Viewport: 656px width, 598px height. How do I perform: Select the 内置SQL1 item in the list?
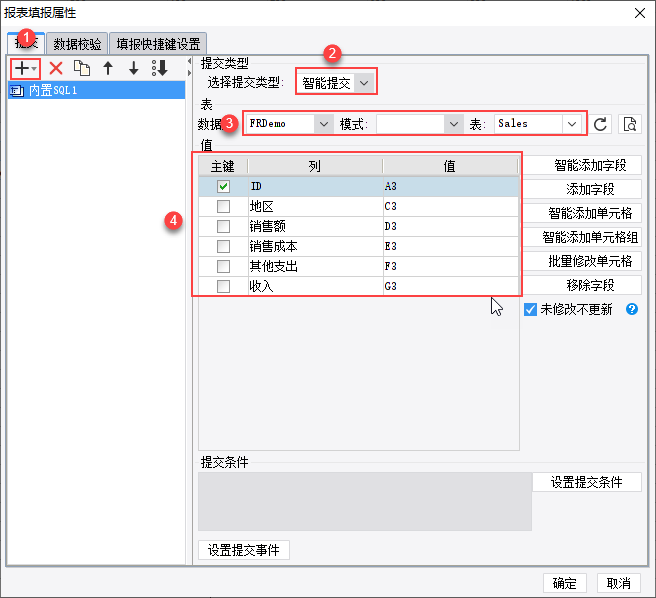coord(96,90)
